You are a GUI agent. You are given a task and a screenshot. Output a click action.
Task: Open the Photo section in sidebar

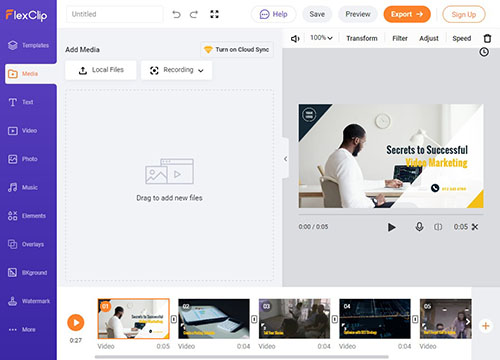tap(22, 159)
